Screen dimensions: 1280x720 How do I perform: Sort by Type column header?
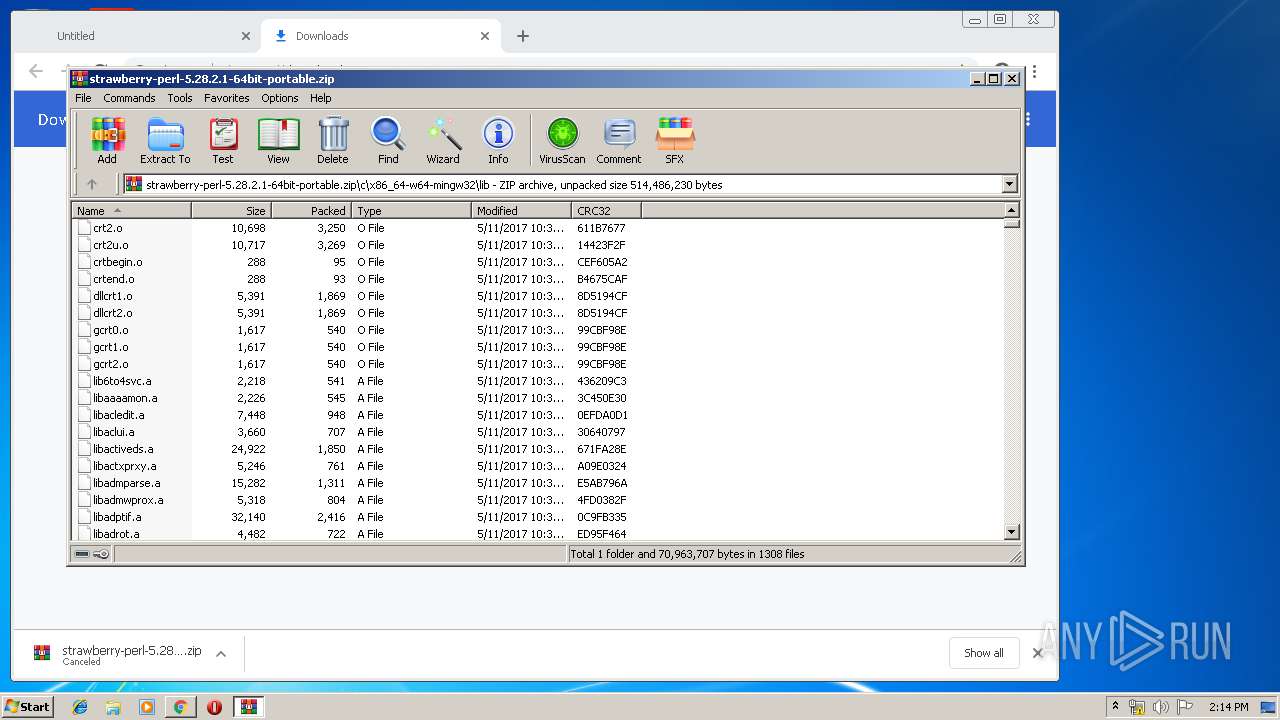411,211
